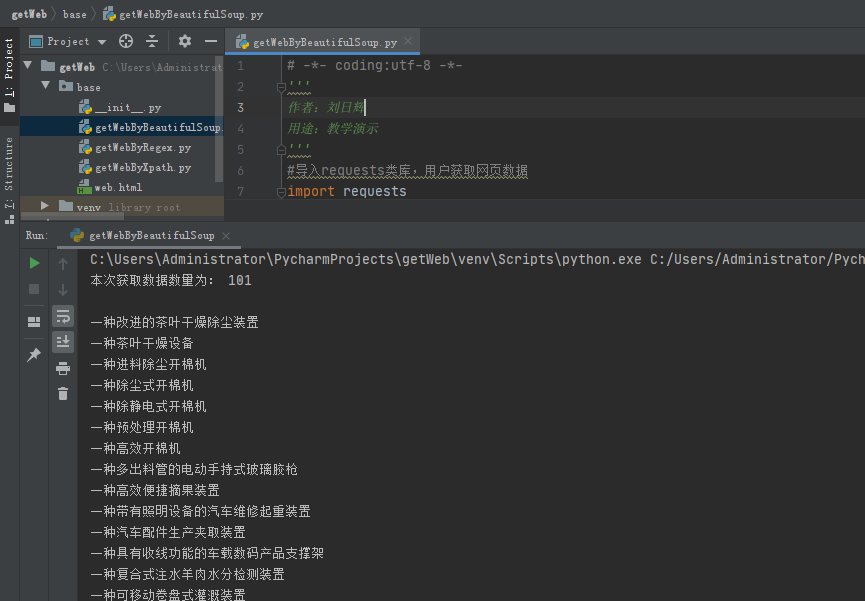This screenshot has width=865, height=601.
Task: Click '一种预处理开棉机' output line
Action: tap(142, 427)
